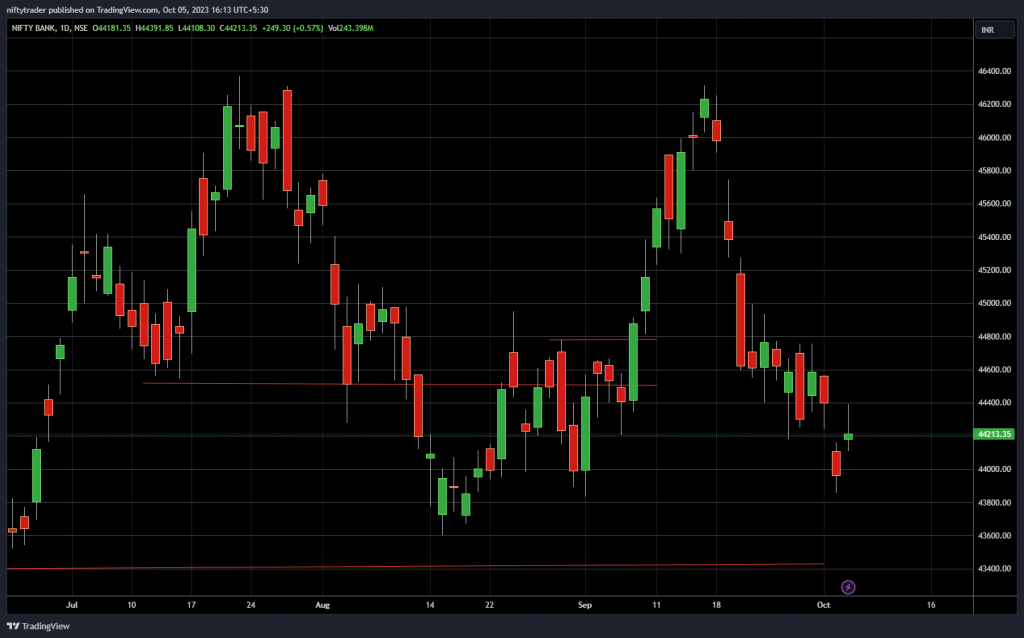Click the 43800.00 price axis label

tap(994, 503)
